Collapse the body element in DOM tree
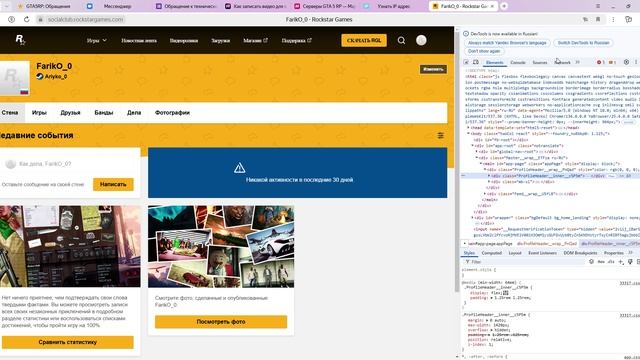640x360 pixels. 468,133
